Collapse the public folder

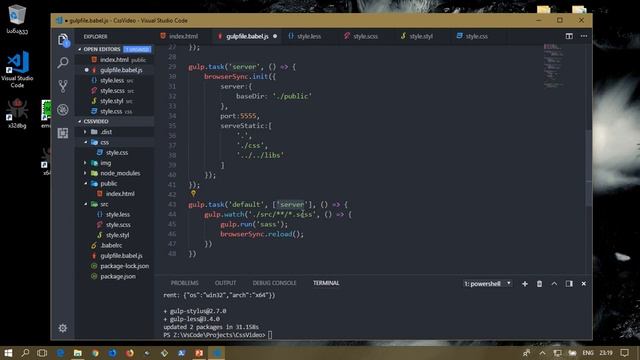click(x=109, y=183)
